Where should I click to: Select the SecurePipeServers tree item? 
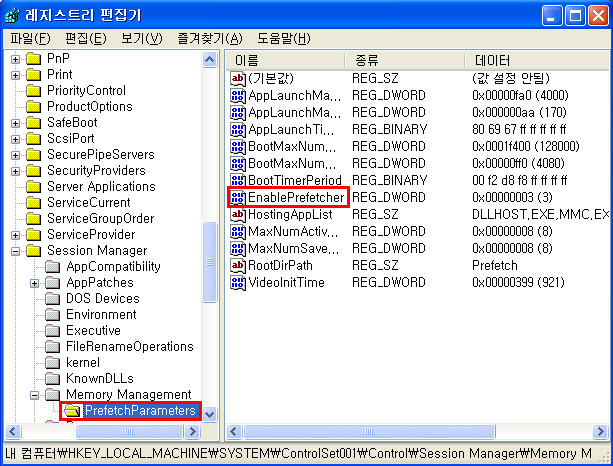tap(101, 155)
